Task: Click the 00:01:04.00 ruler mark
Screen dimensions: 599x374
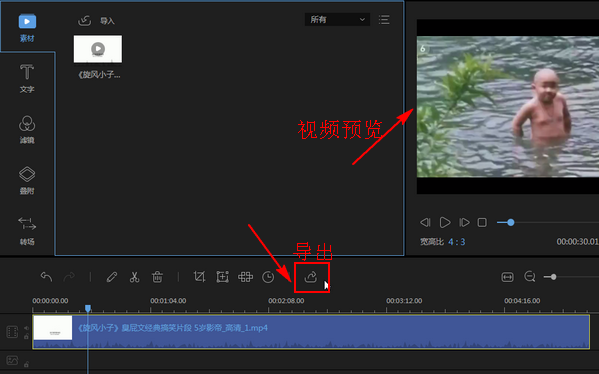Action: 168,301
